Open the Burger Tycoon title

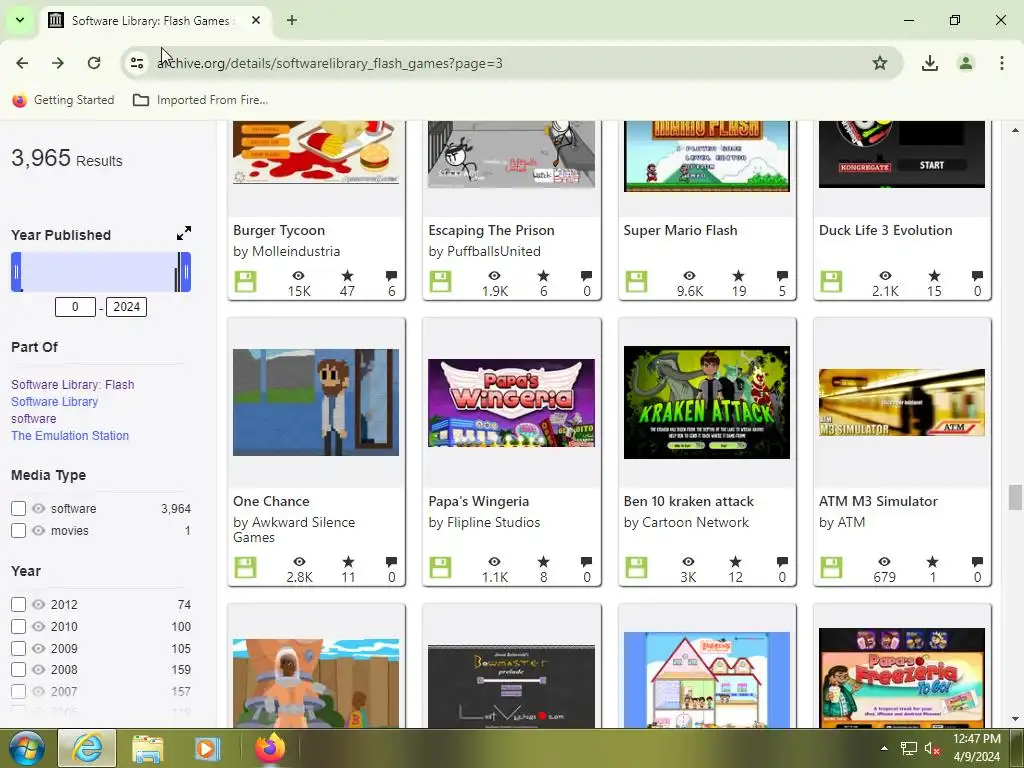tap(279, 231)
